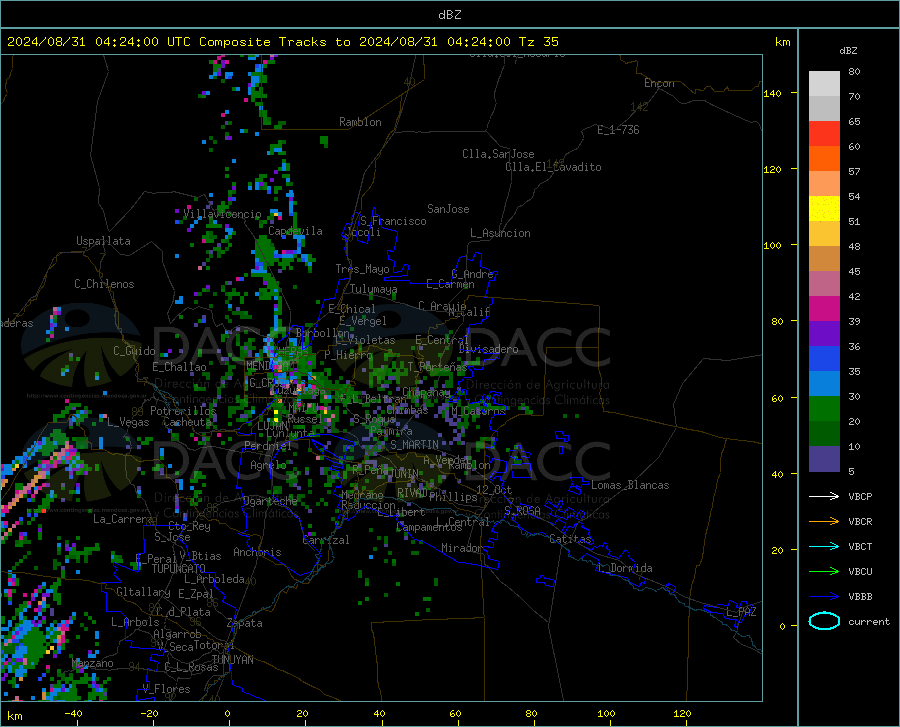Screen dimensions: 900x727
Task: Click the E_Challao place label
Action: pos(179,367)
